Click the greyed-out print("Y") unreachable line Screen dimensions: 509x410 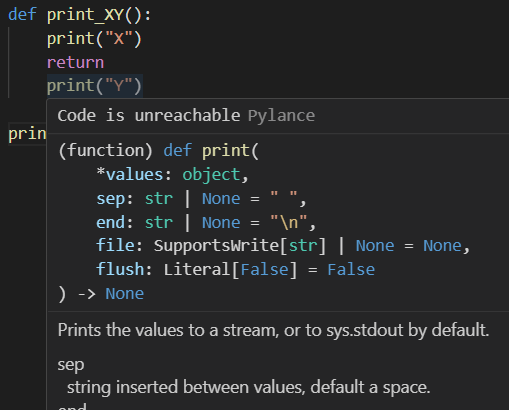point(95,86)
